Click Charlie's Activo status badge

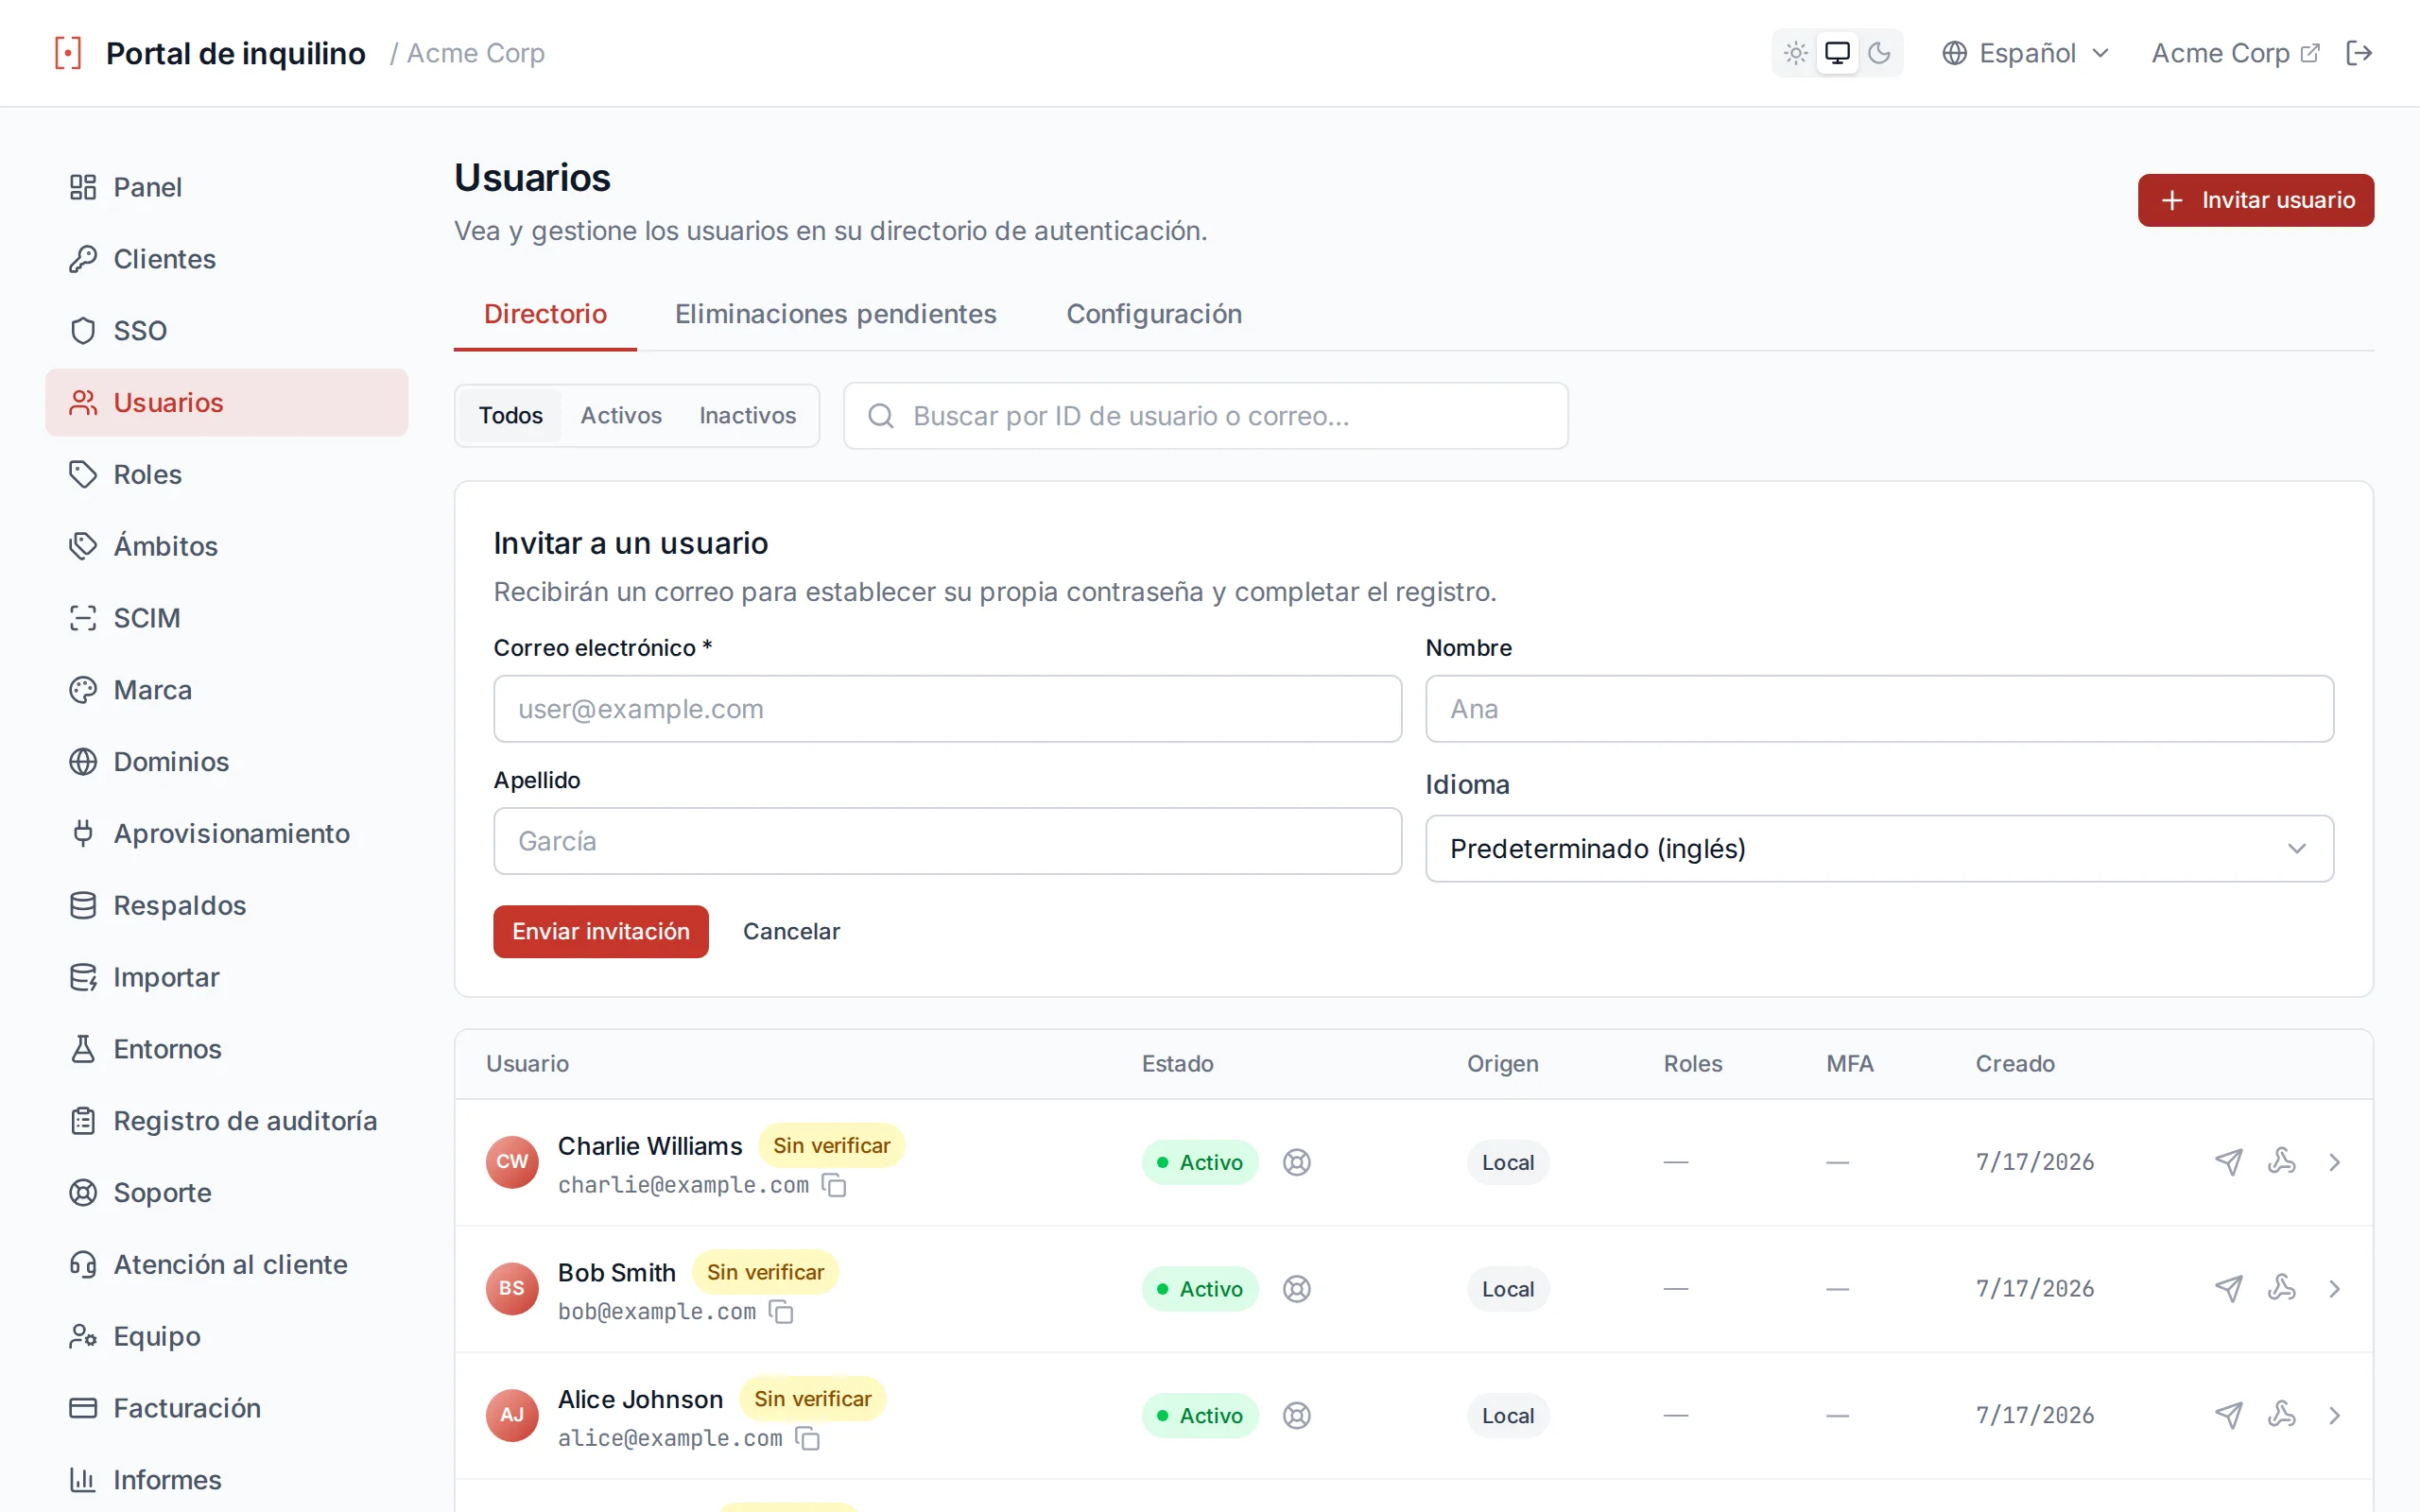tap(1200, 1162)
